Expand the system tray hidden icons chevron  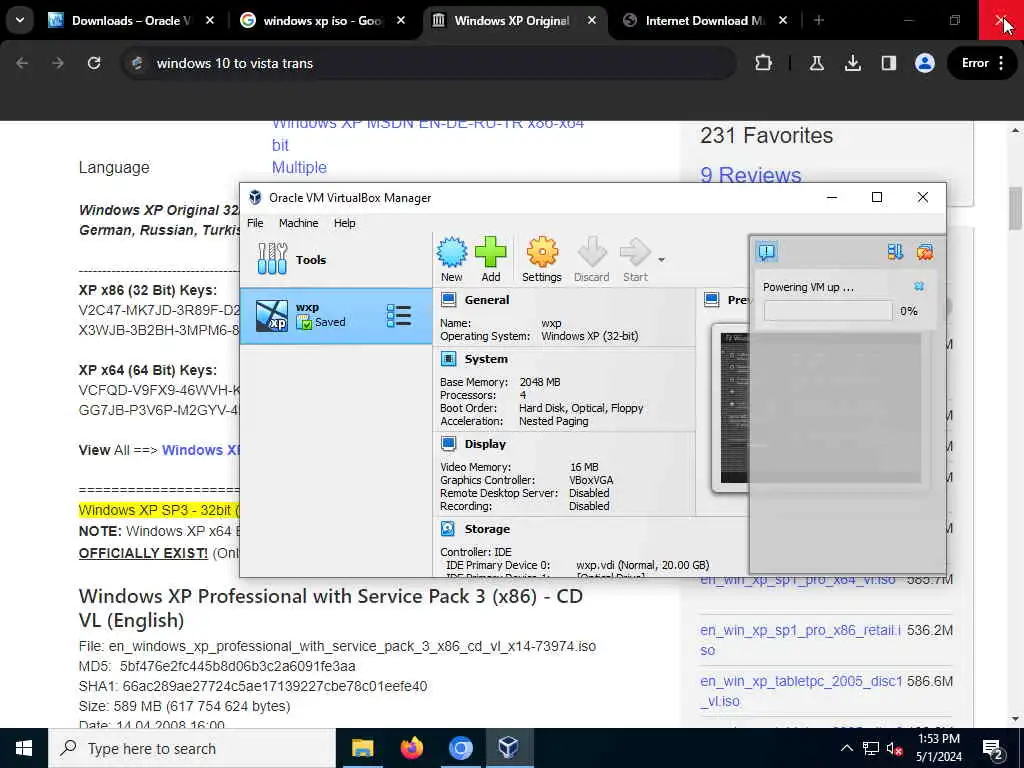tap(846, 748)
